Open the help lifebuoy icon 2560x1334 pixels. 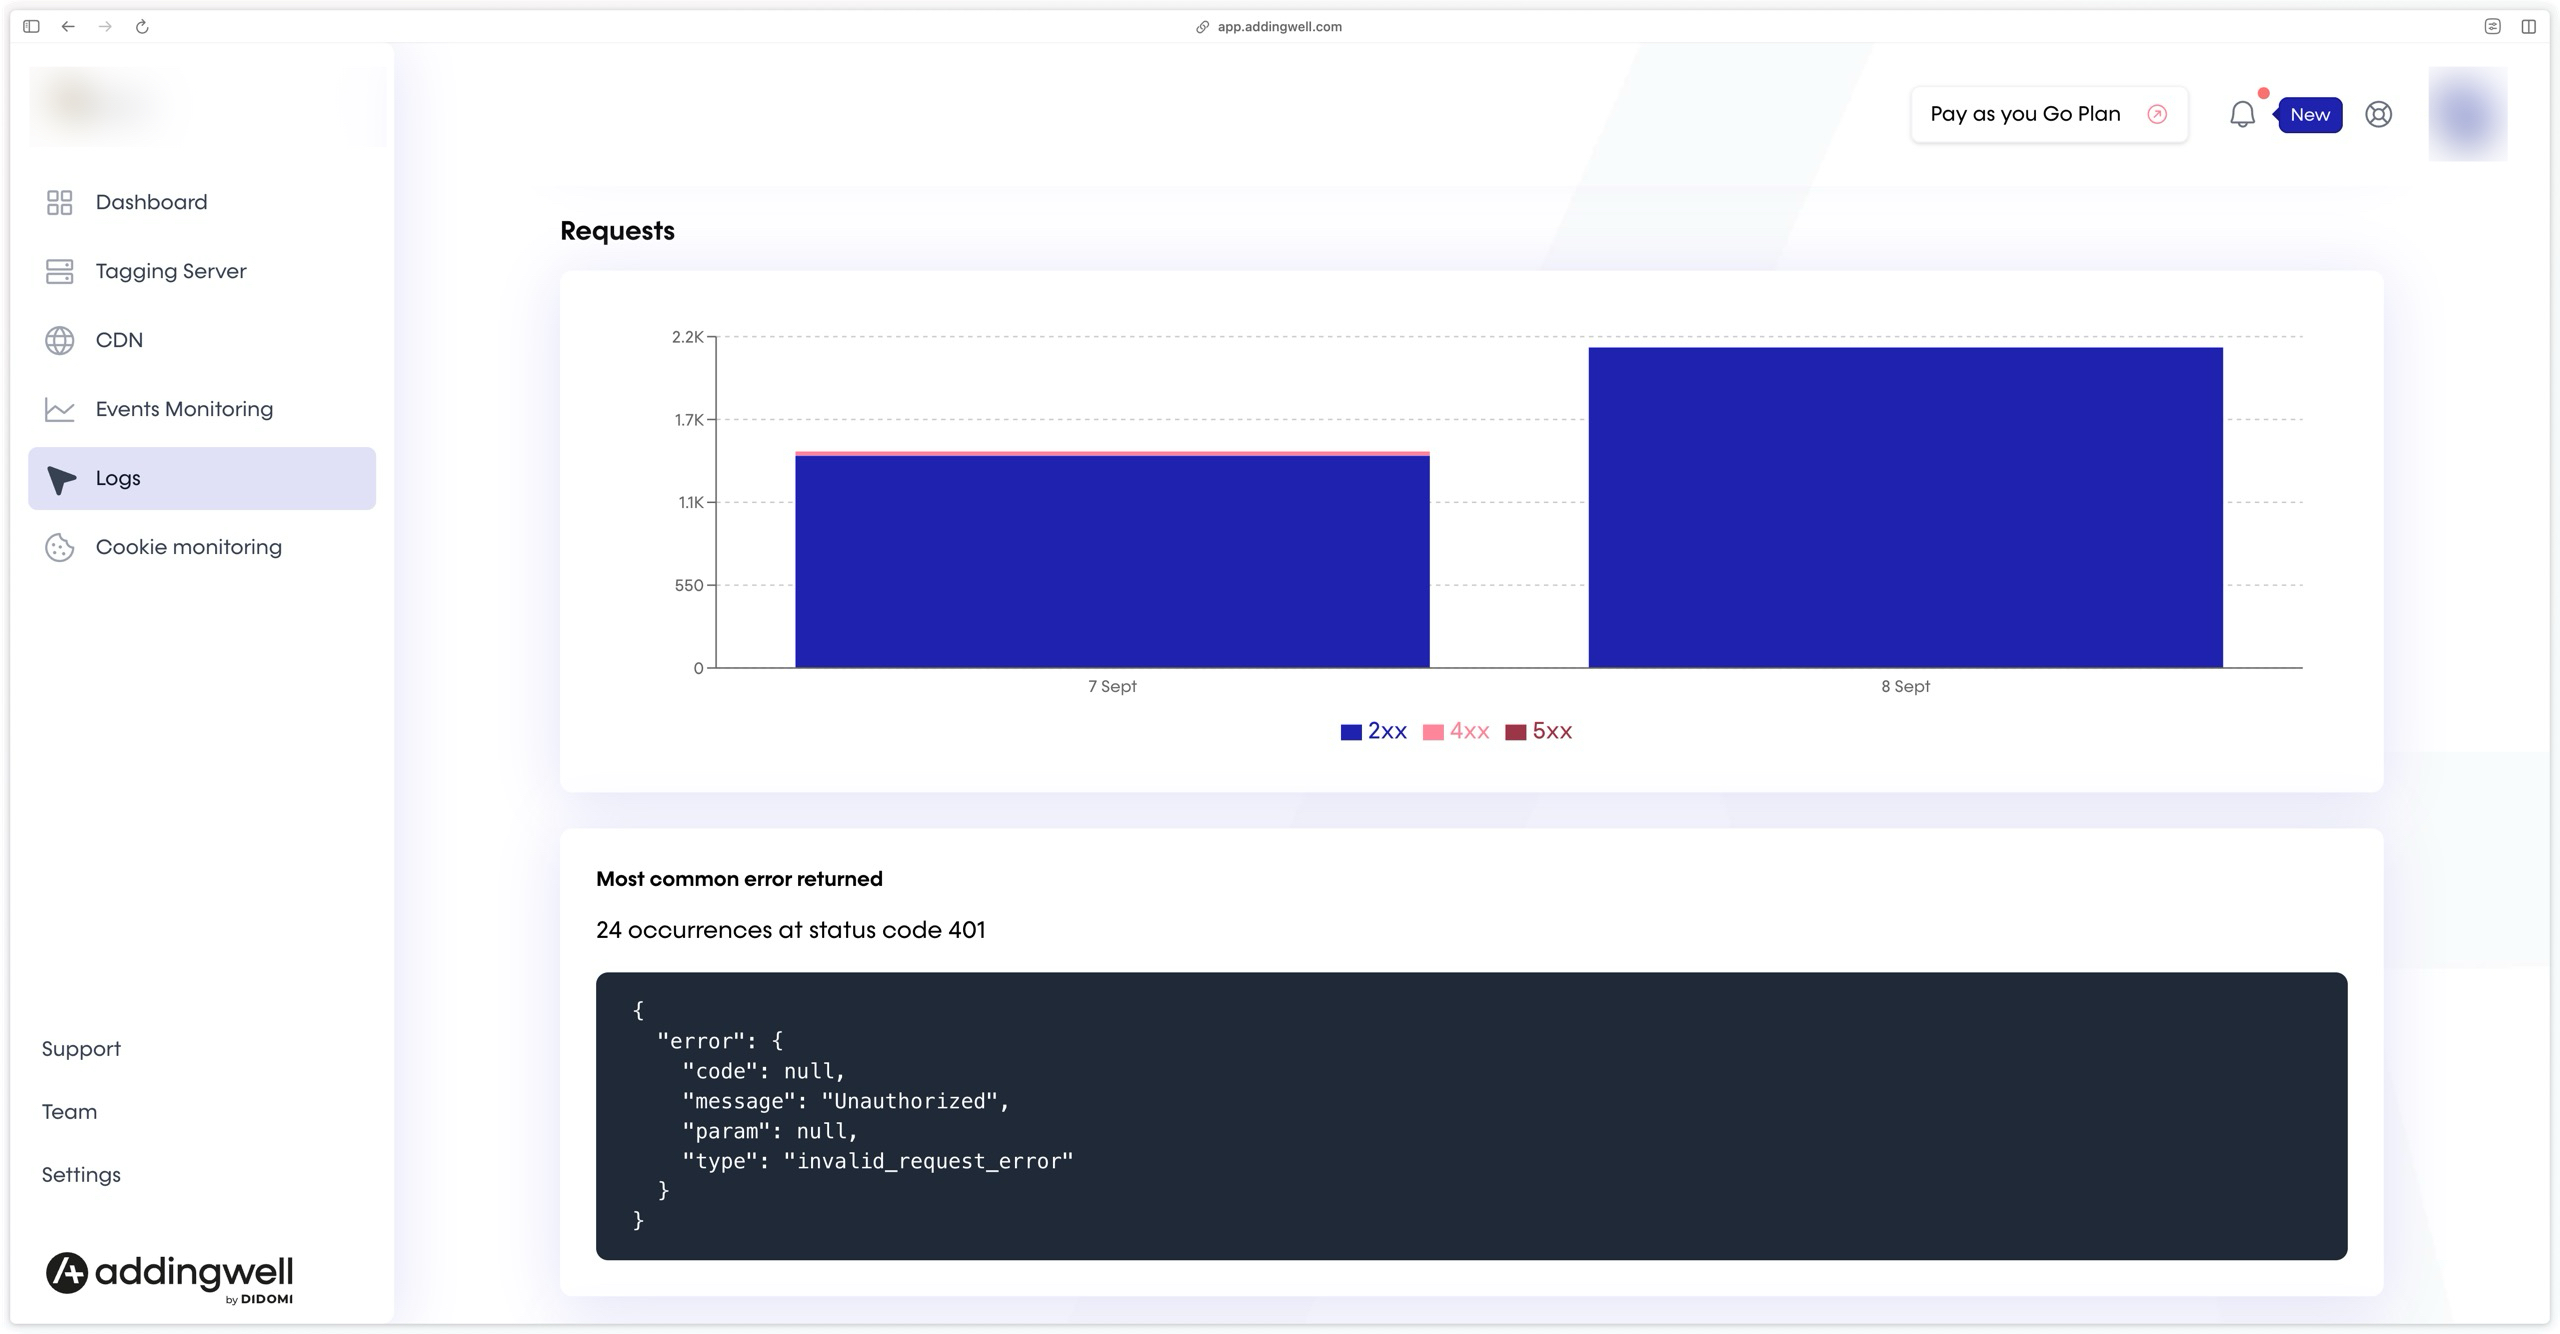(x=2378, y=114)
